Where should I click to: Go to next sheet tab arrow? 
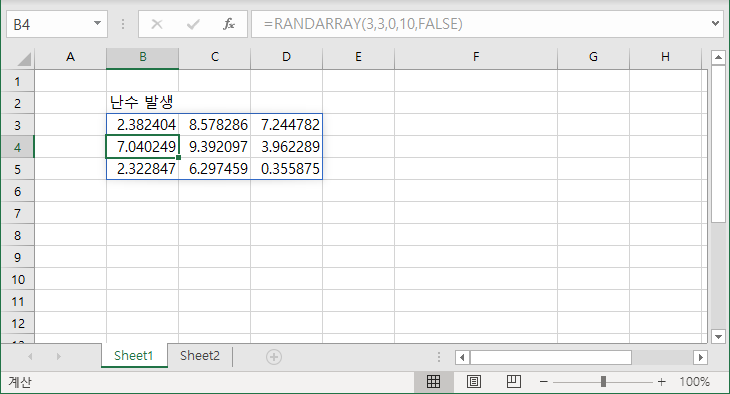coord(59,357)
